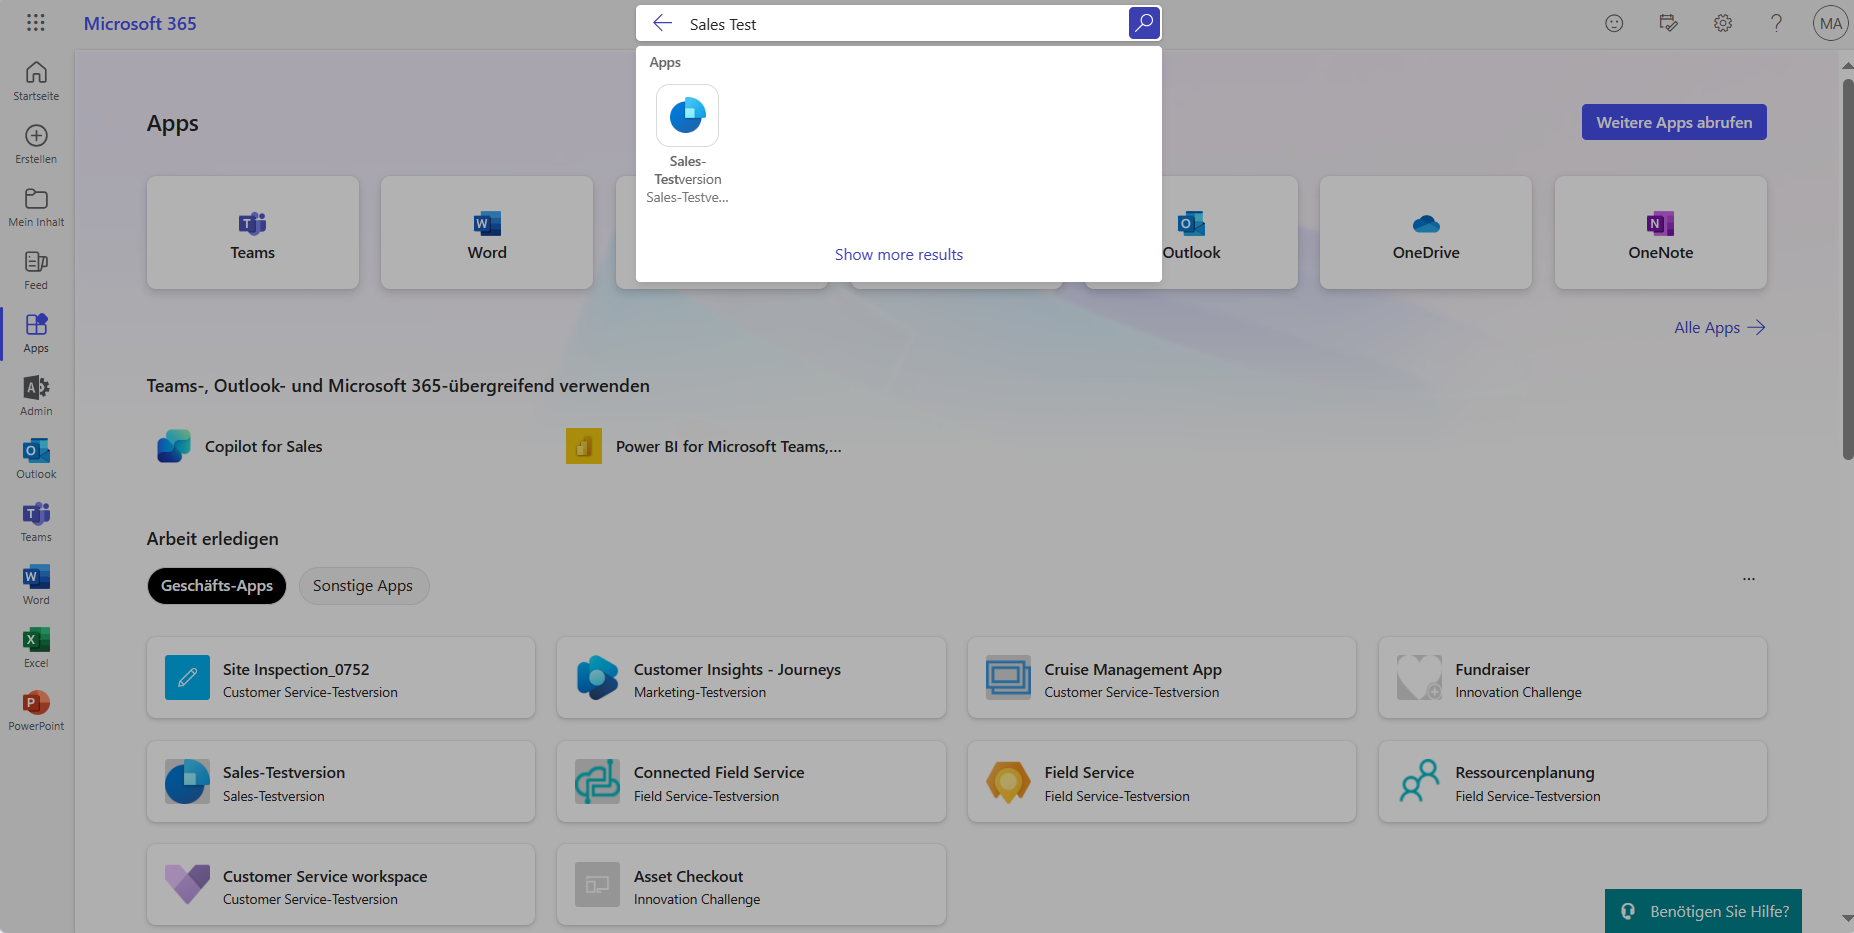Screen dimensions: 1854x933
Task: Open the three-dots more options menu
Action: 1749,579
